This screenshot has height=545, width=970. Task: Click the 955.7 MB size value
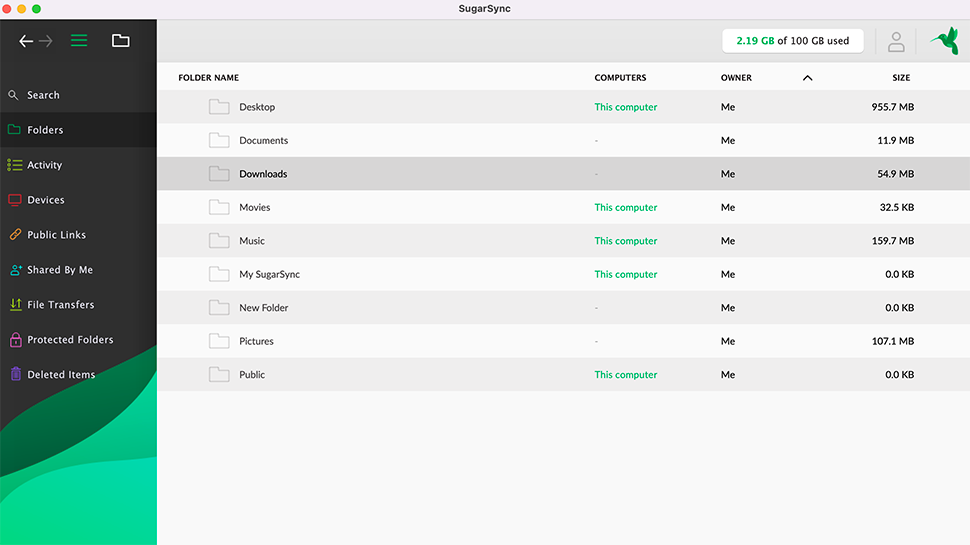893,107
